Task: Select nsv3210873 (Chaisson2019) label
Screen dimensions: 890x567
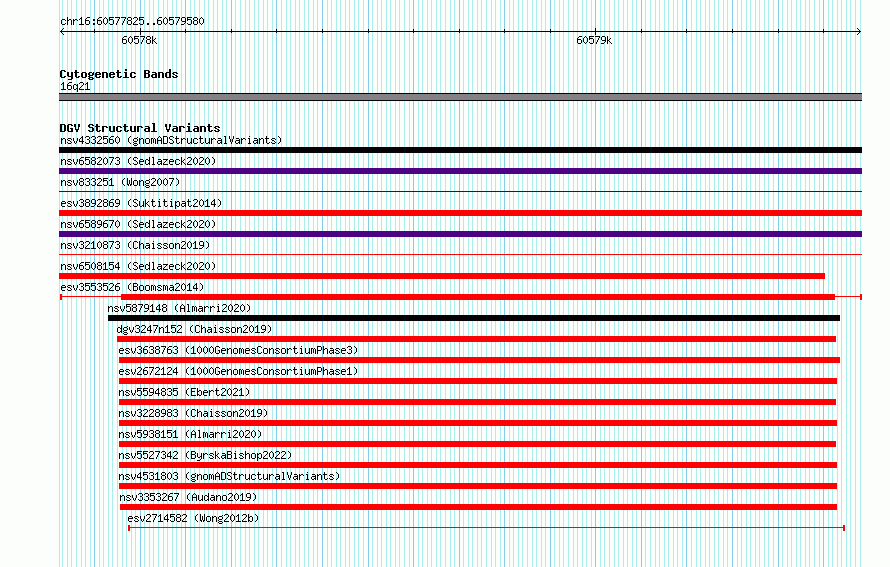Action: (135, 245)
